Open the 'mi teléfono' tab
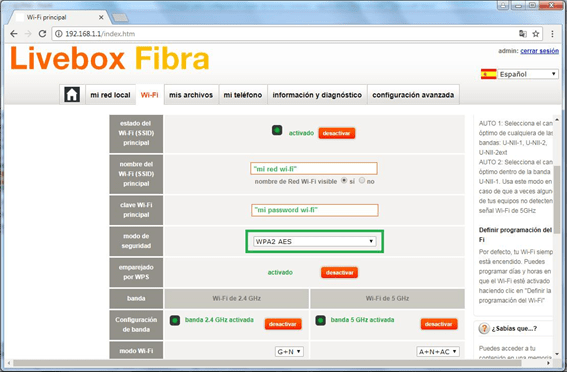The height and width of the screenshot is (372, 567). tap(243, 95)
